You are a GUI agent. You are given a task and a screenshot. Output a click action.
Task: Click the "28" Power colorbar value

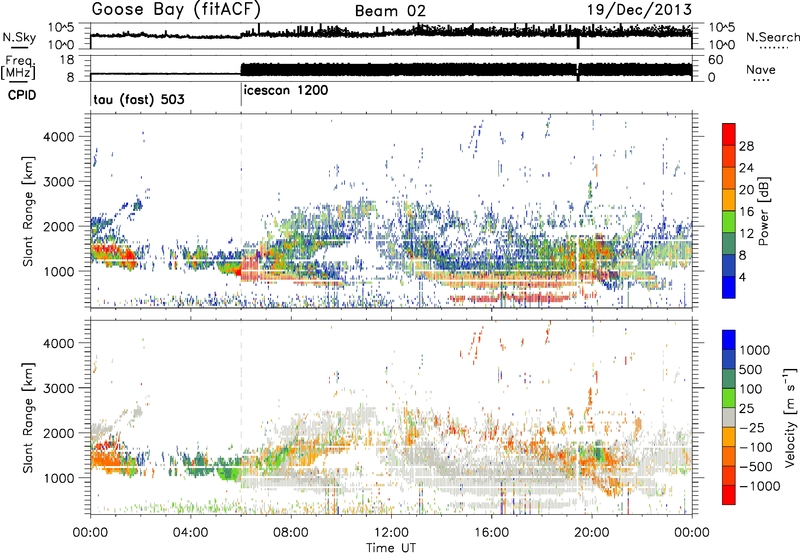pyautogui.click(x=746, y=146)
